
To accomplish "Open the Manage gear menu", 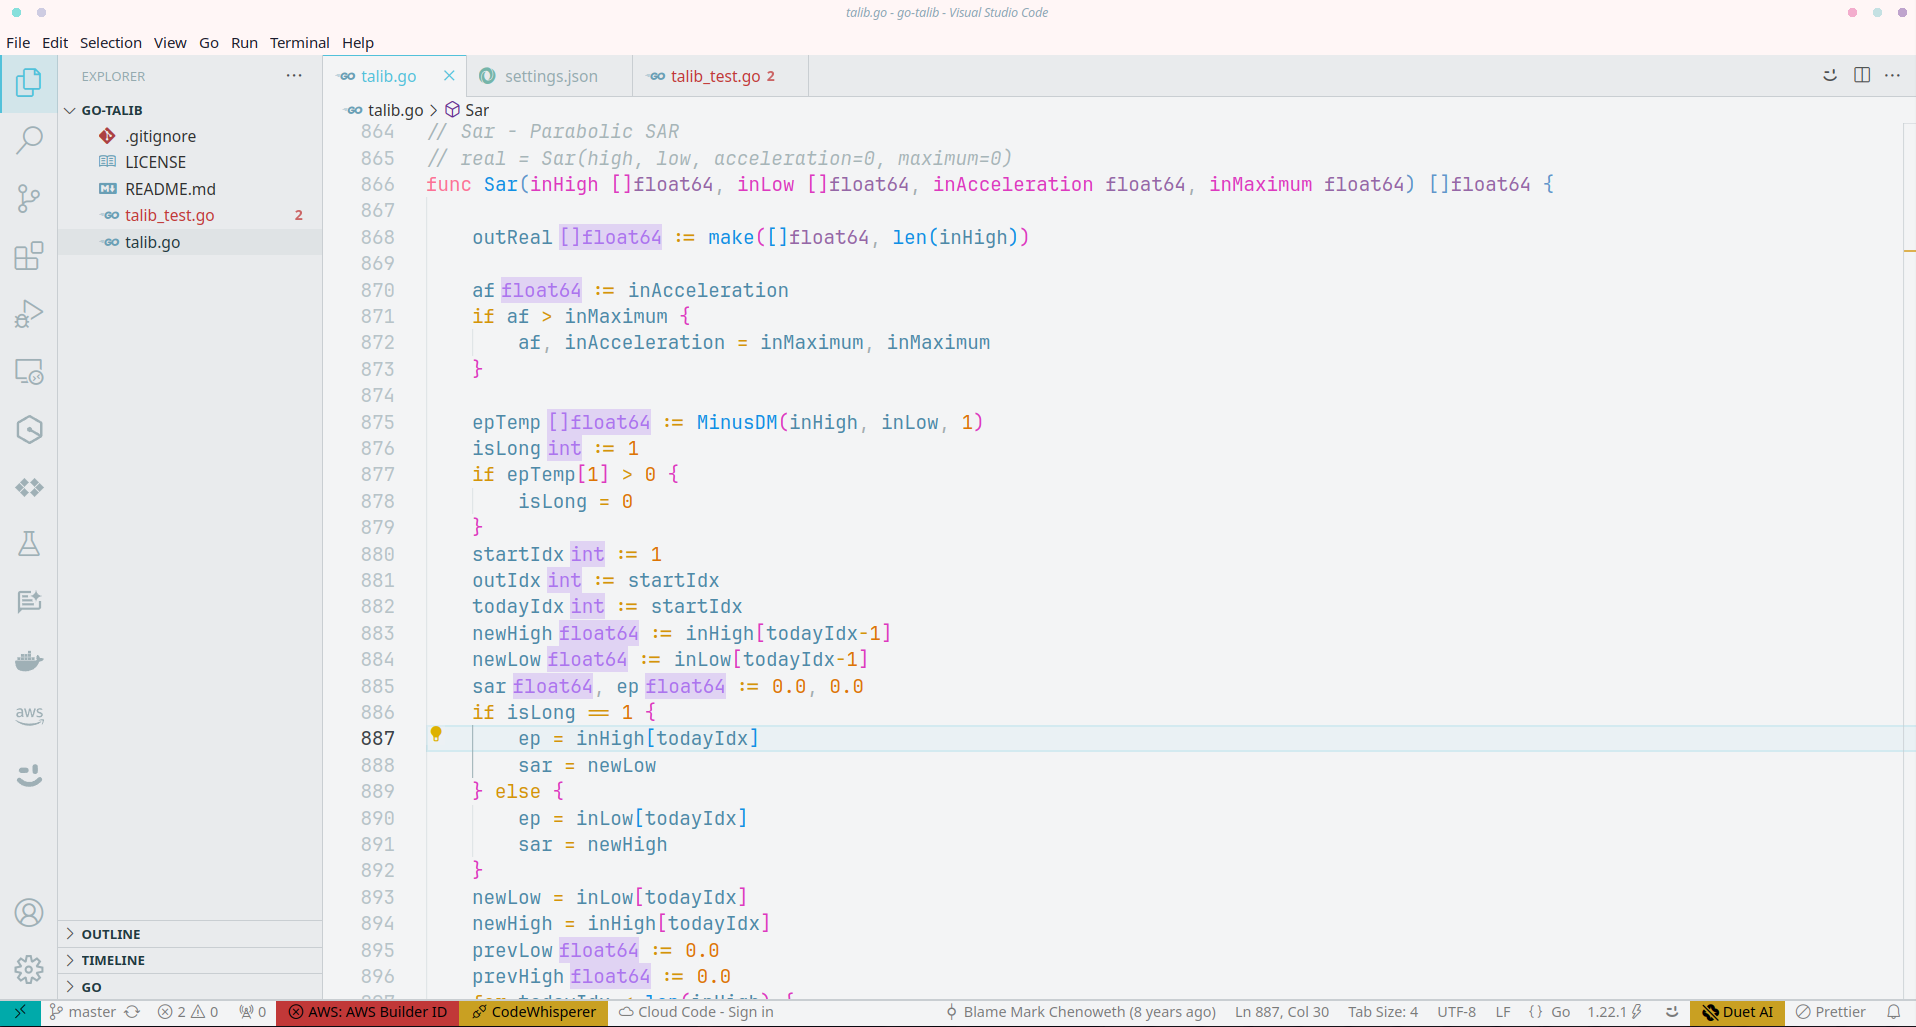I will click(x=29, y=969).
